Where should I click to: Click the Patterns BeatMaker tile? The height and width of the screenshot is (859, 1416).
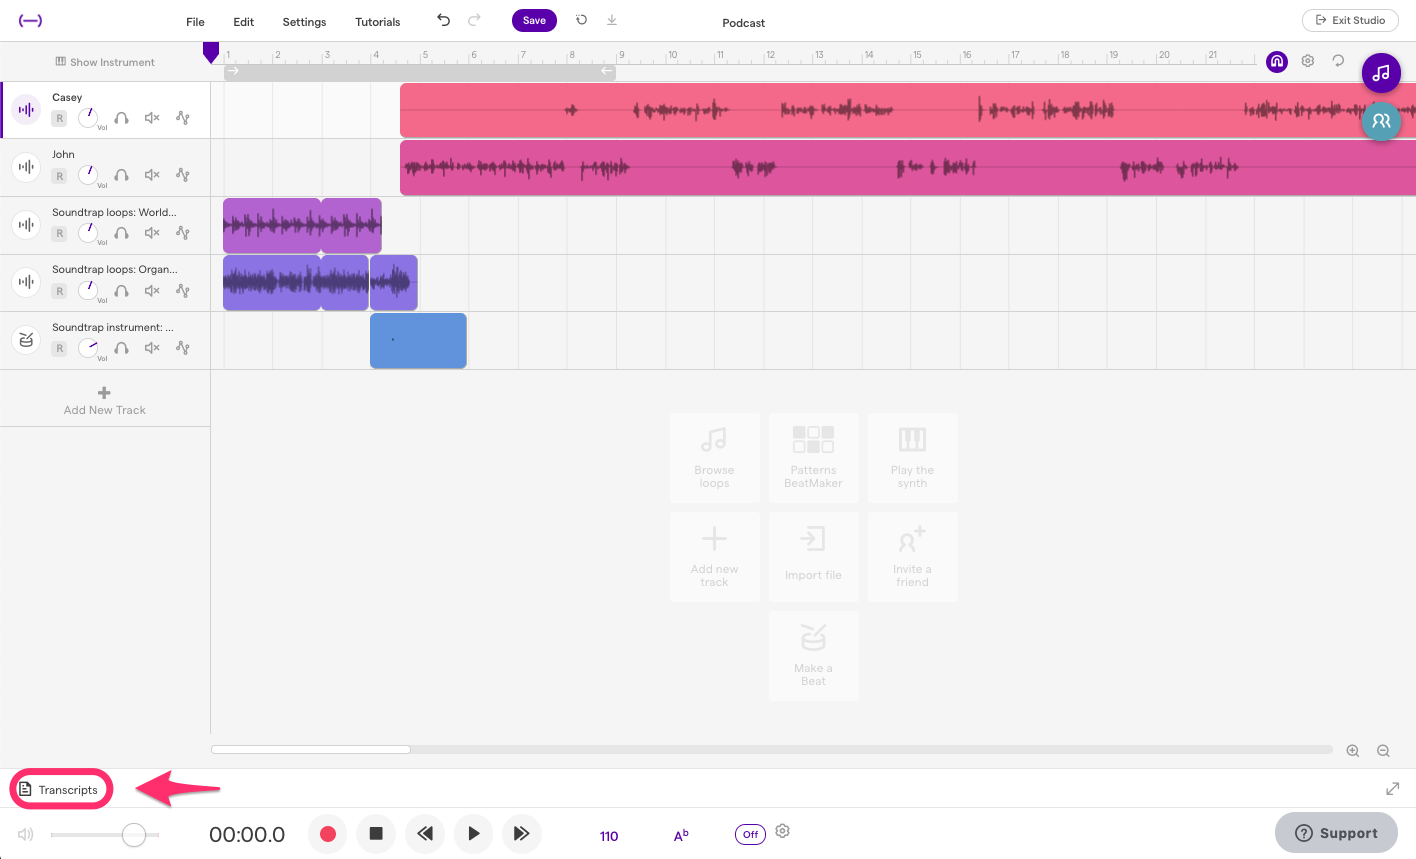click(813, 457)
